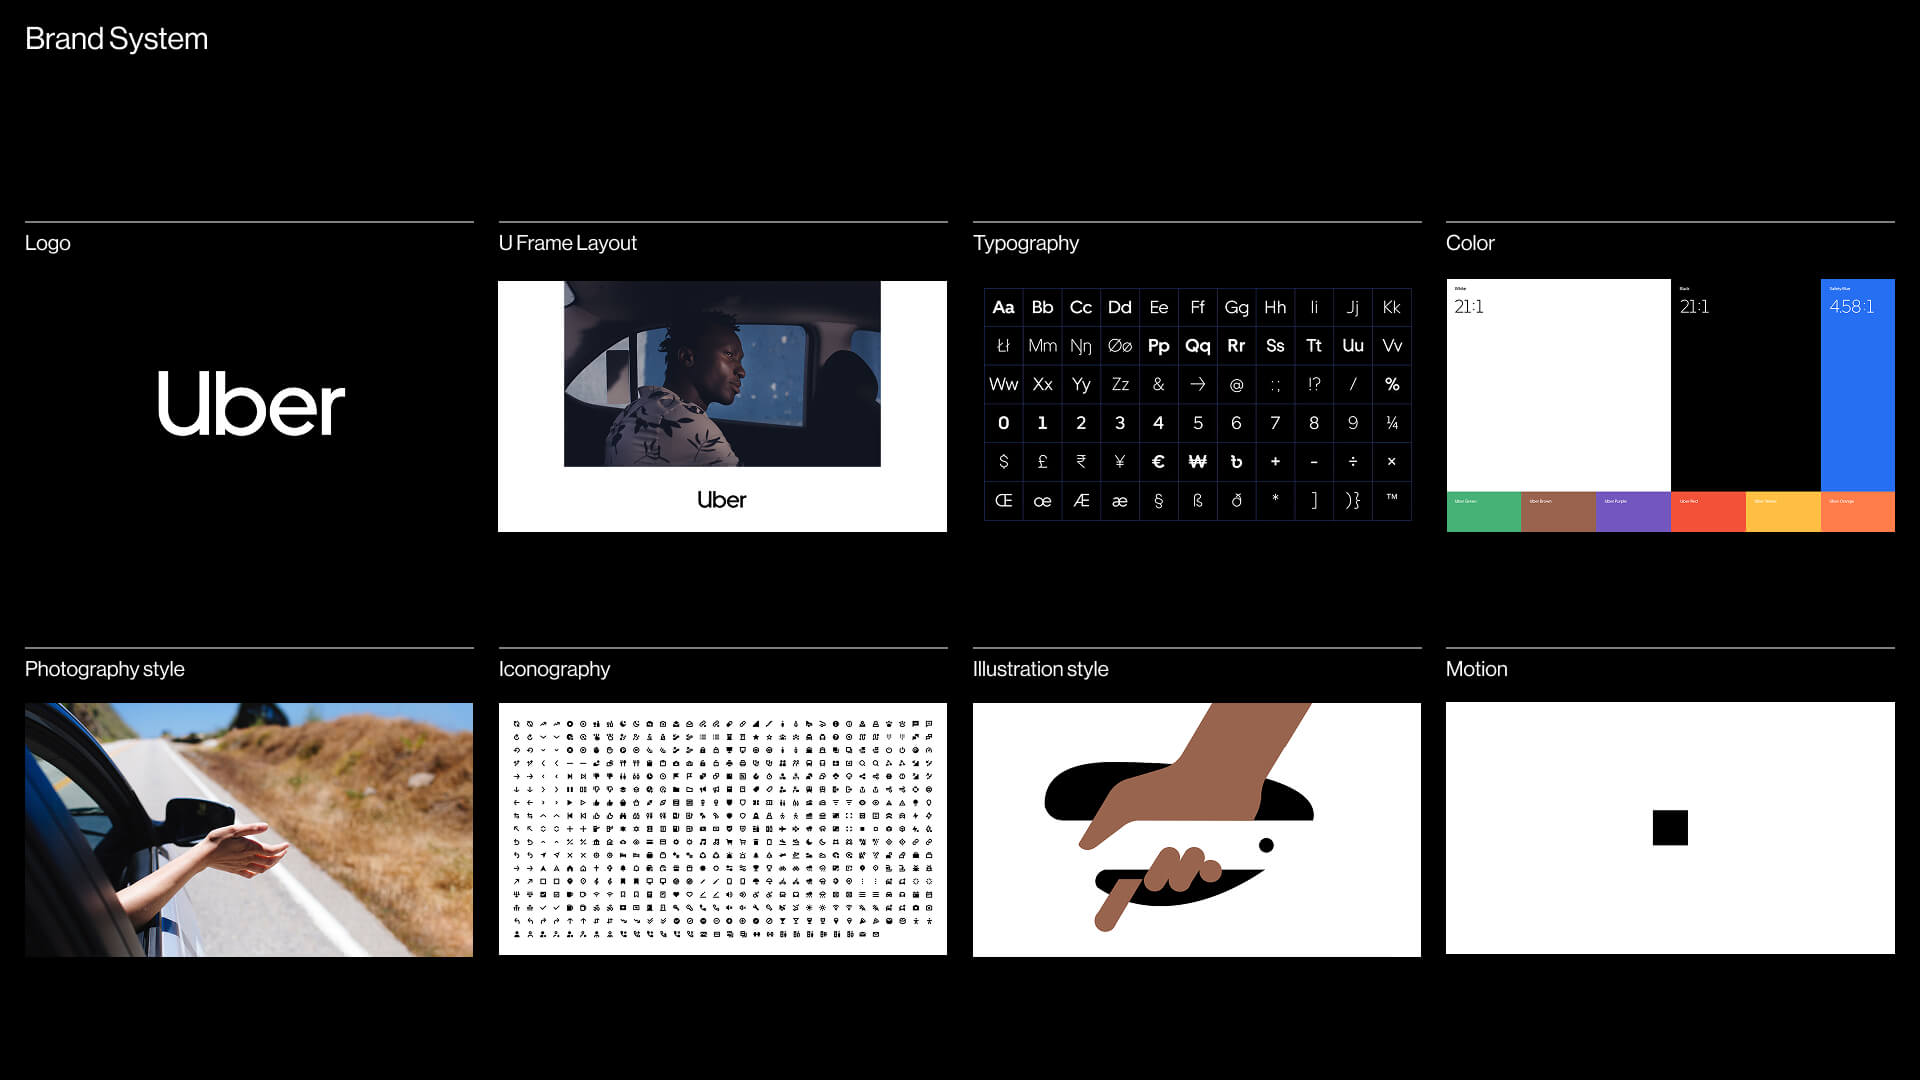Click the black square in Motion preview

(1670, 828)
